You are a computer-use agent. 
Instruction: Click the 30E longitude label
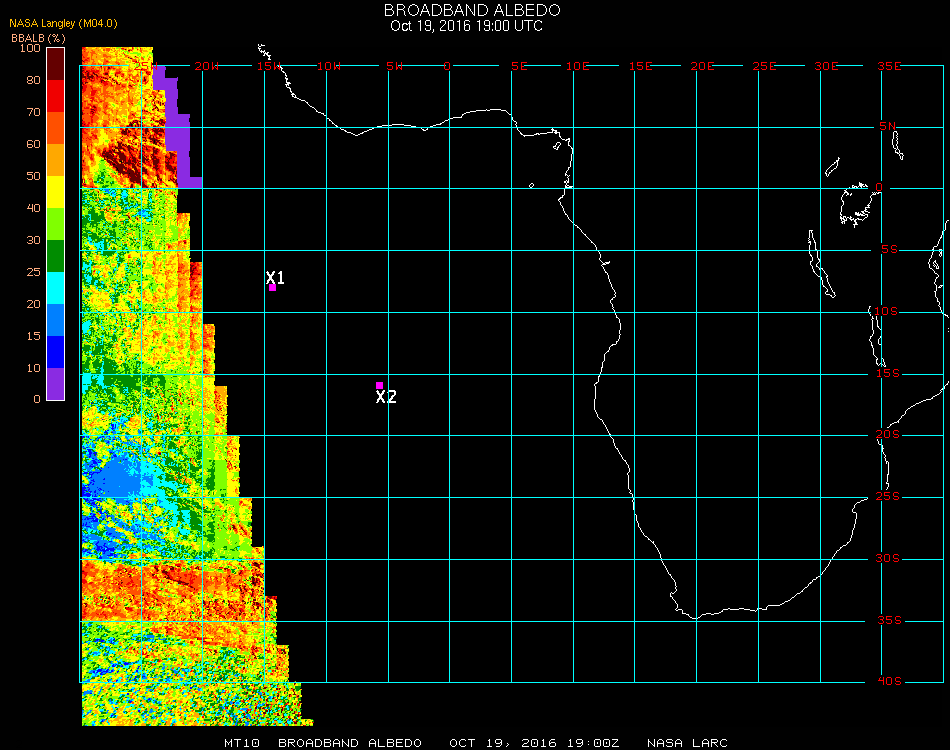826,66
